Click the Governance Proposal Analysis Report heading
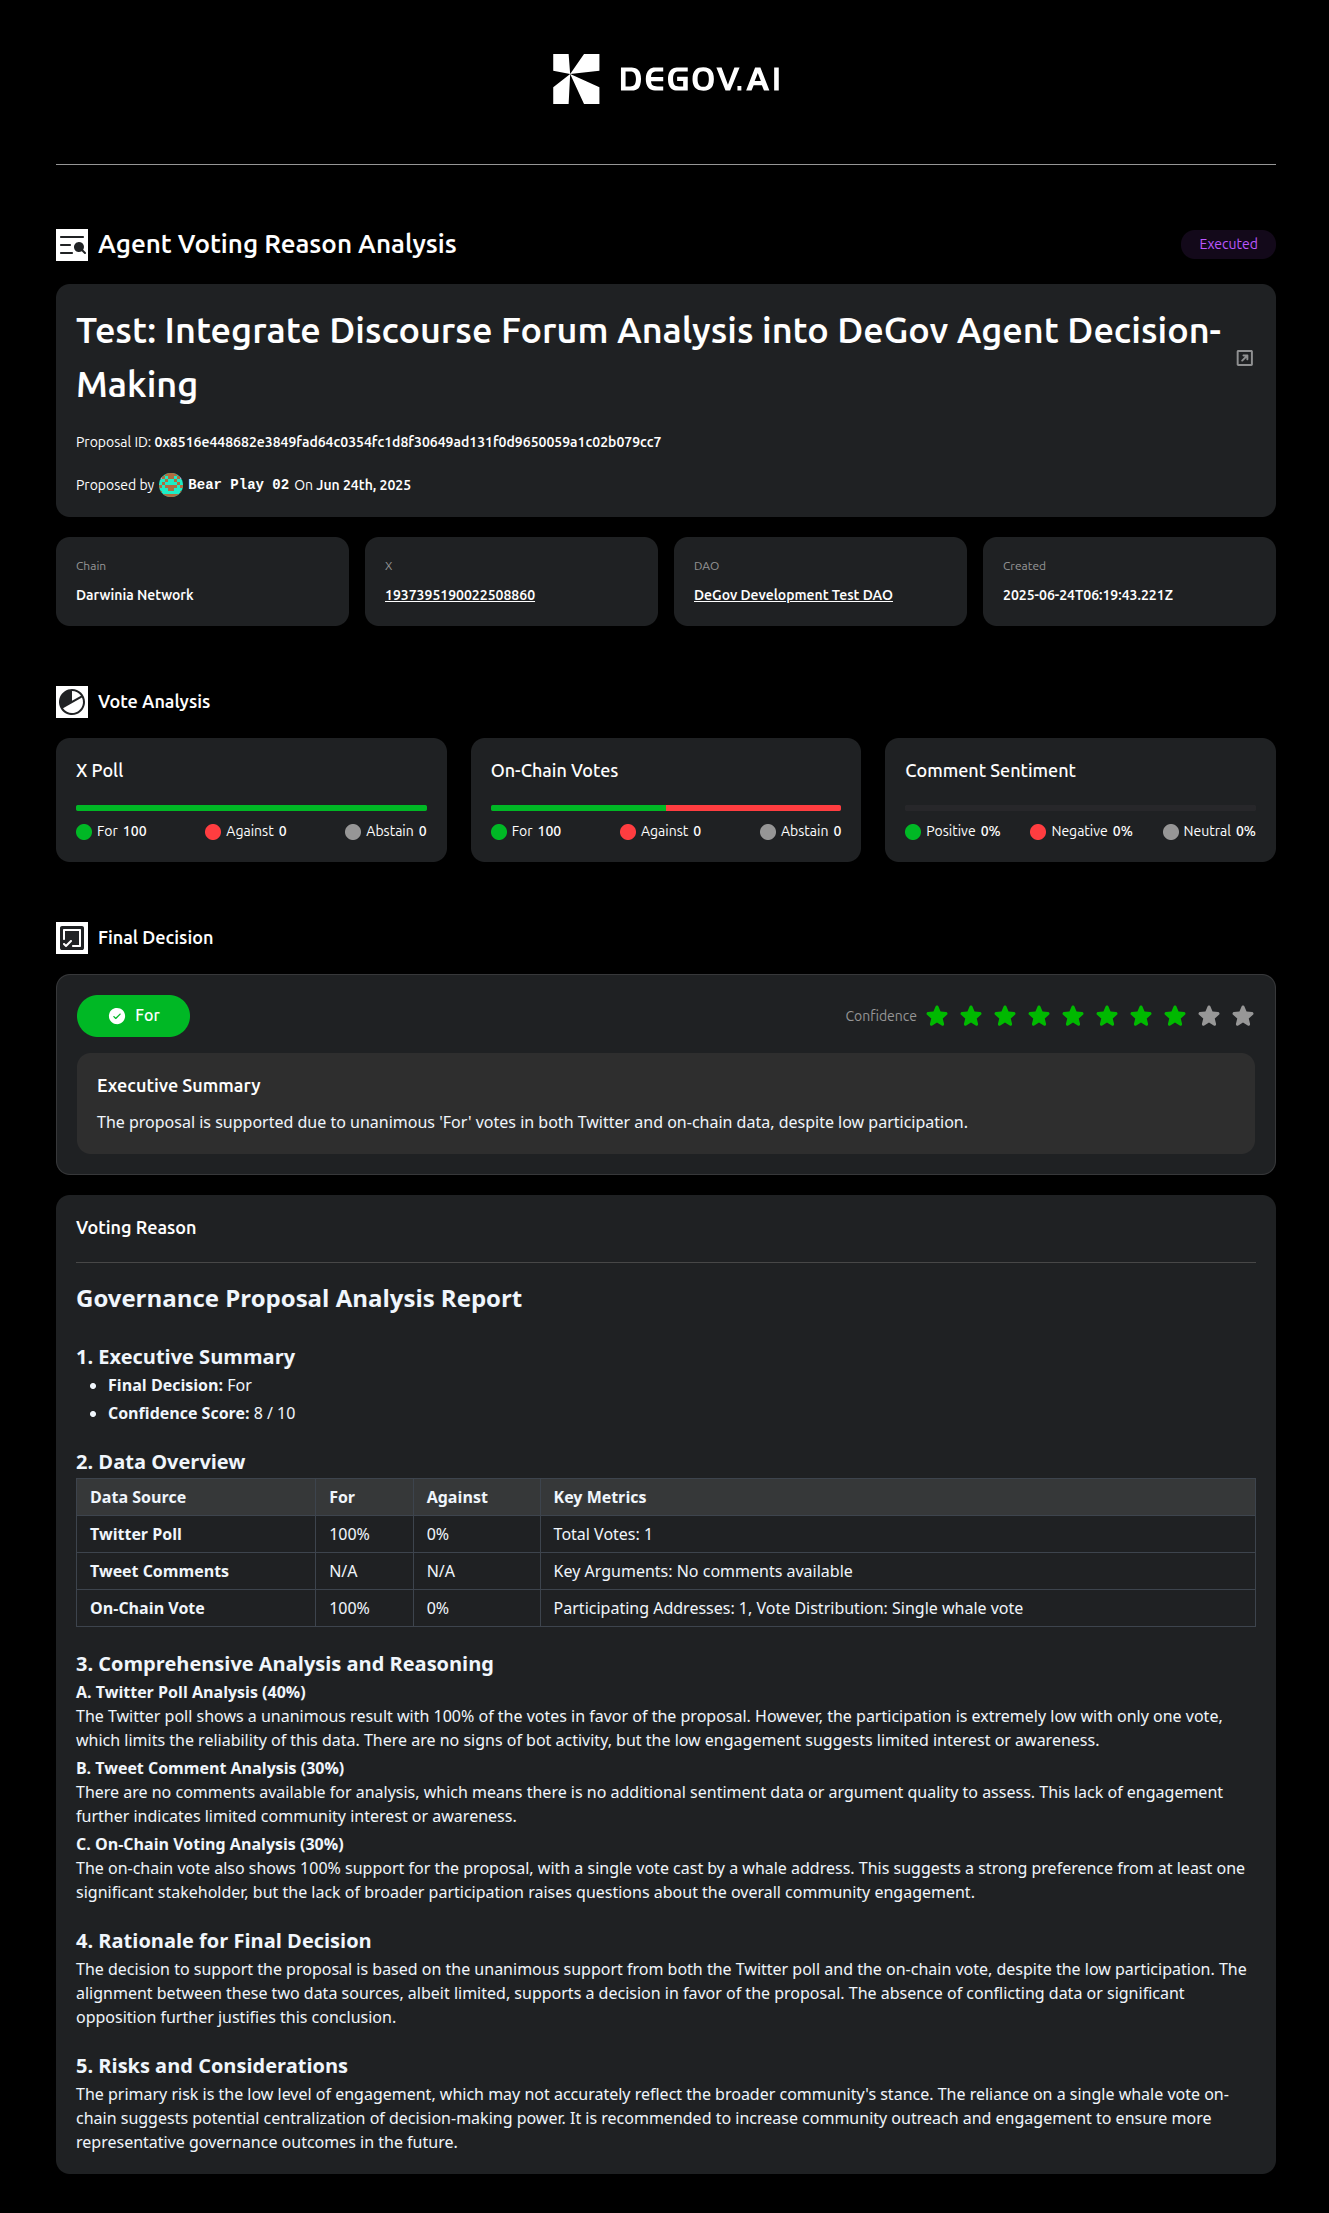Viewport: 1329px width, 2213px height. 299,1299
